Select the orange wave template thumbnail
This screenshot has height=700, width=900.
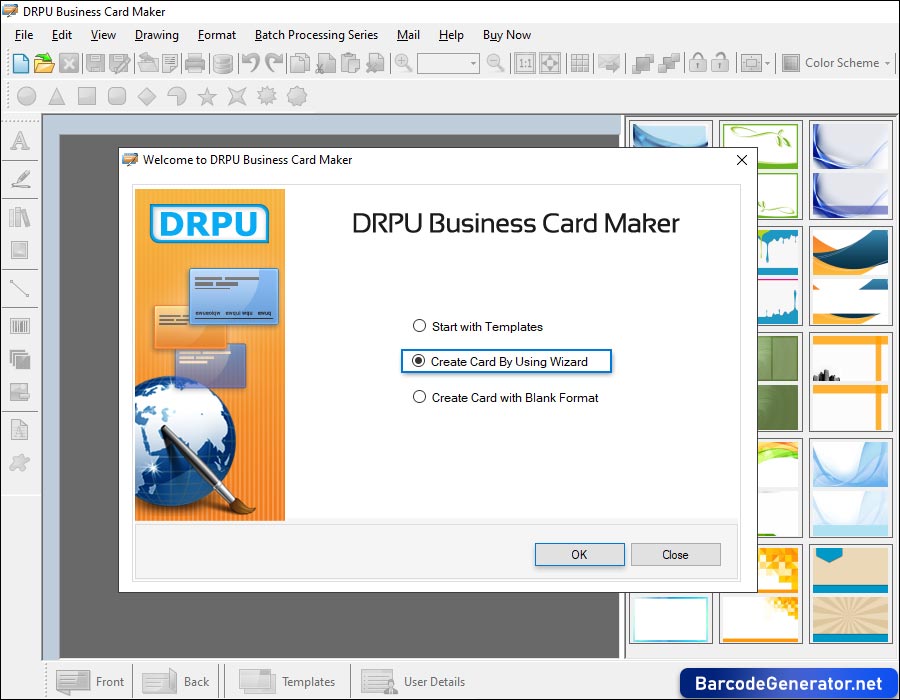[x=850, y=277]
